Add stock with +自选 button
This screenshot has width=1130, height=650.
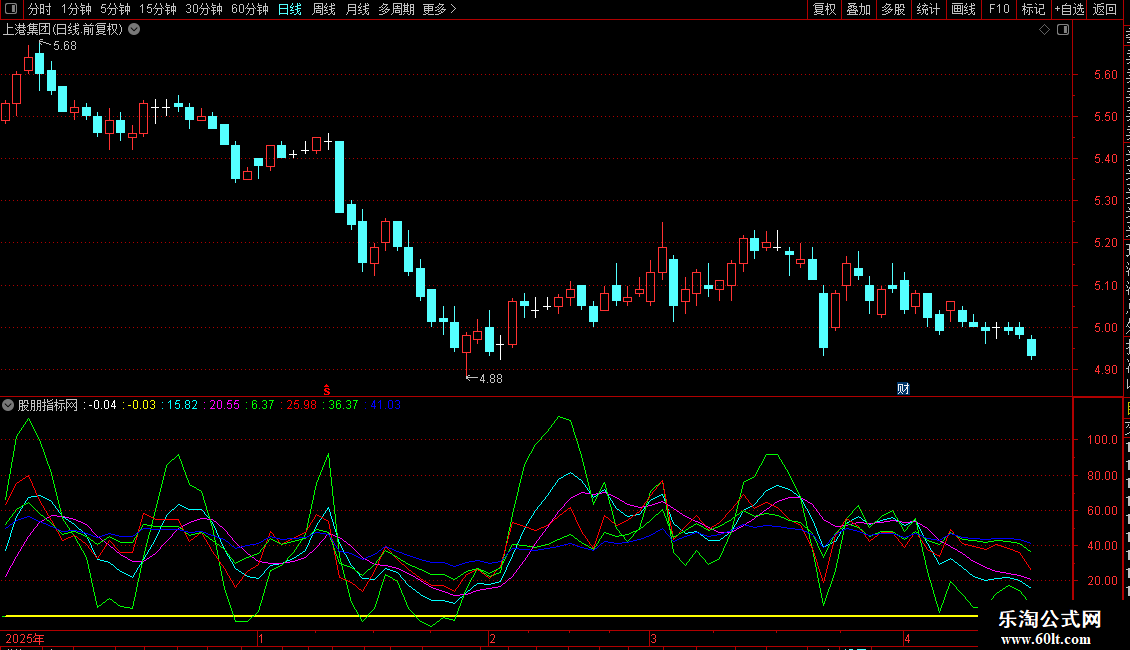pyautogui.click(x=1069, y=9)
